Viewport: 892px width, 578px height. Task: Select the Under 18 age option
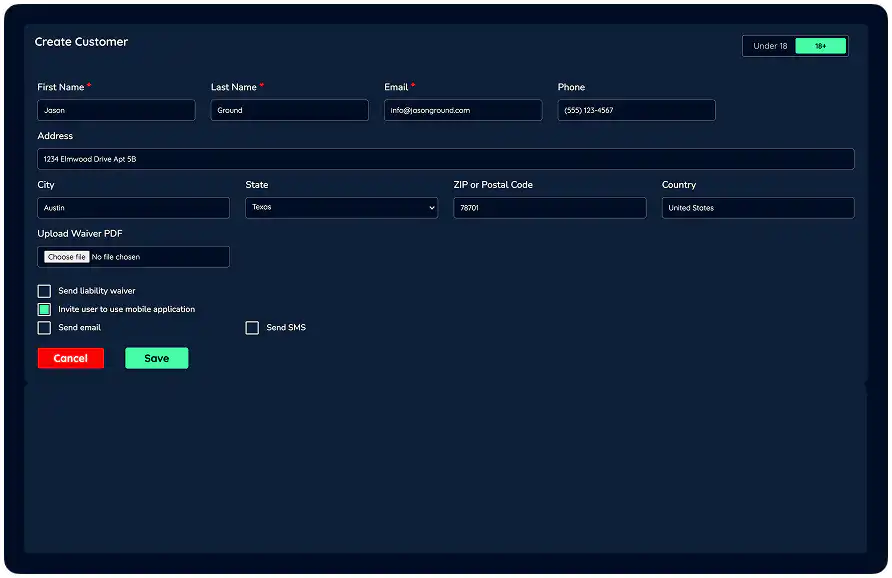coord(769,46)
